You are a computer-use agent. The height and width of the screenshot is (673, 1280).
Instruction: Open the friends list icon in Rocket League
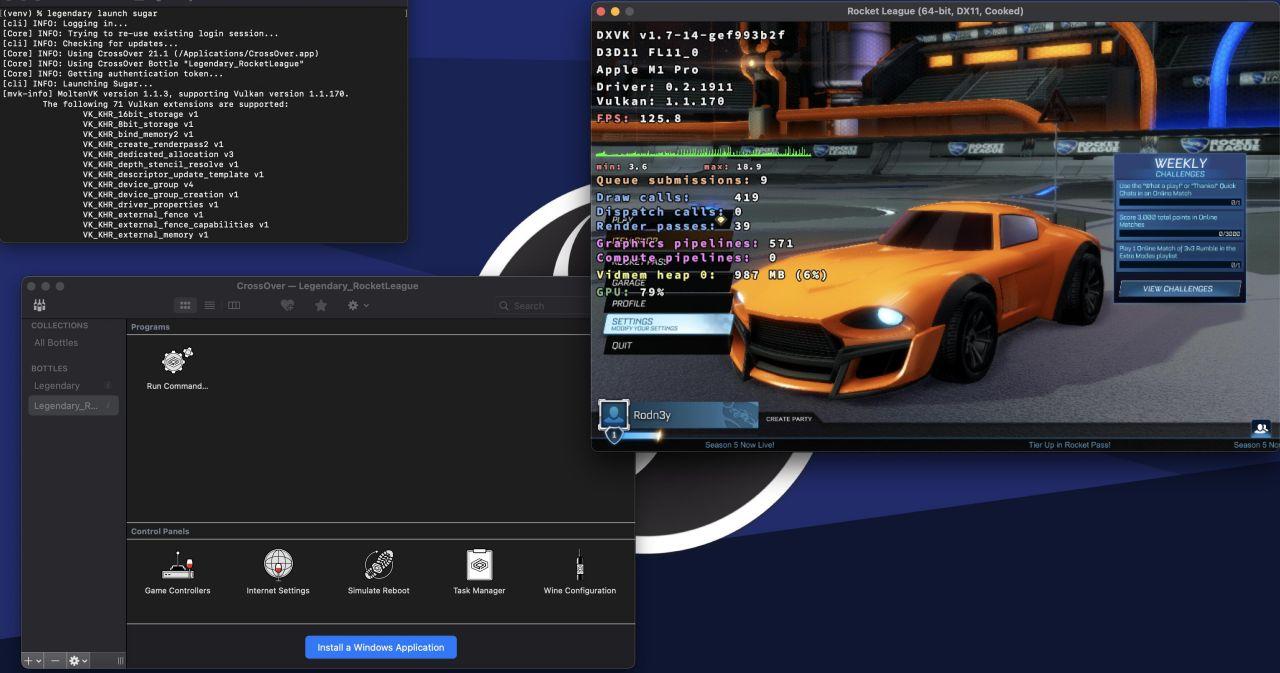[1260, 428]
